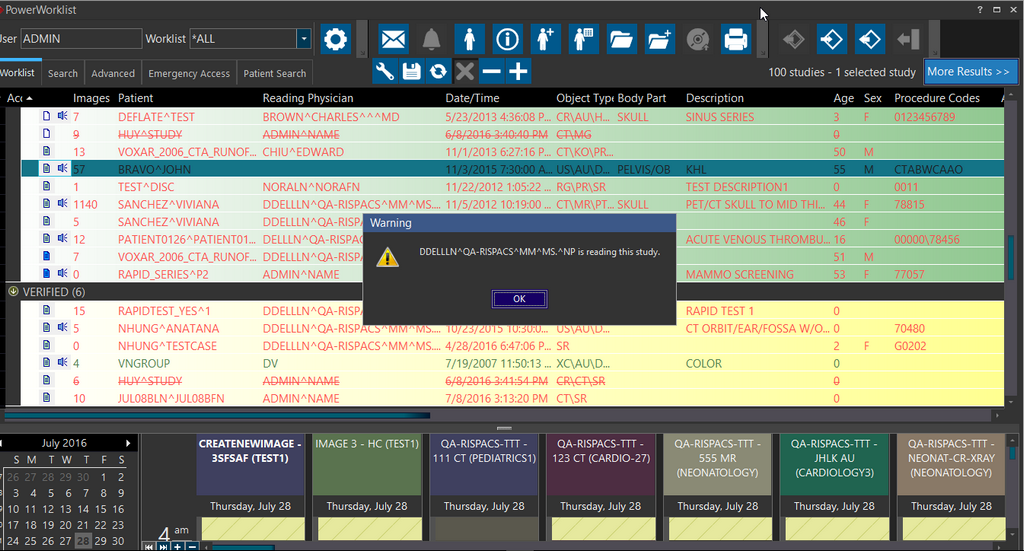Image resolution: width=1024 pixels, height=551 pixels.
Task: Switch to the Emergency Access tab
Action: 189,73
